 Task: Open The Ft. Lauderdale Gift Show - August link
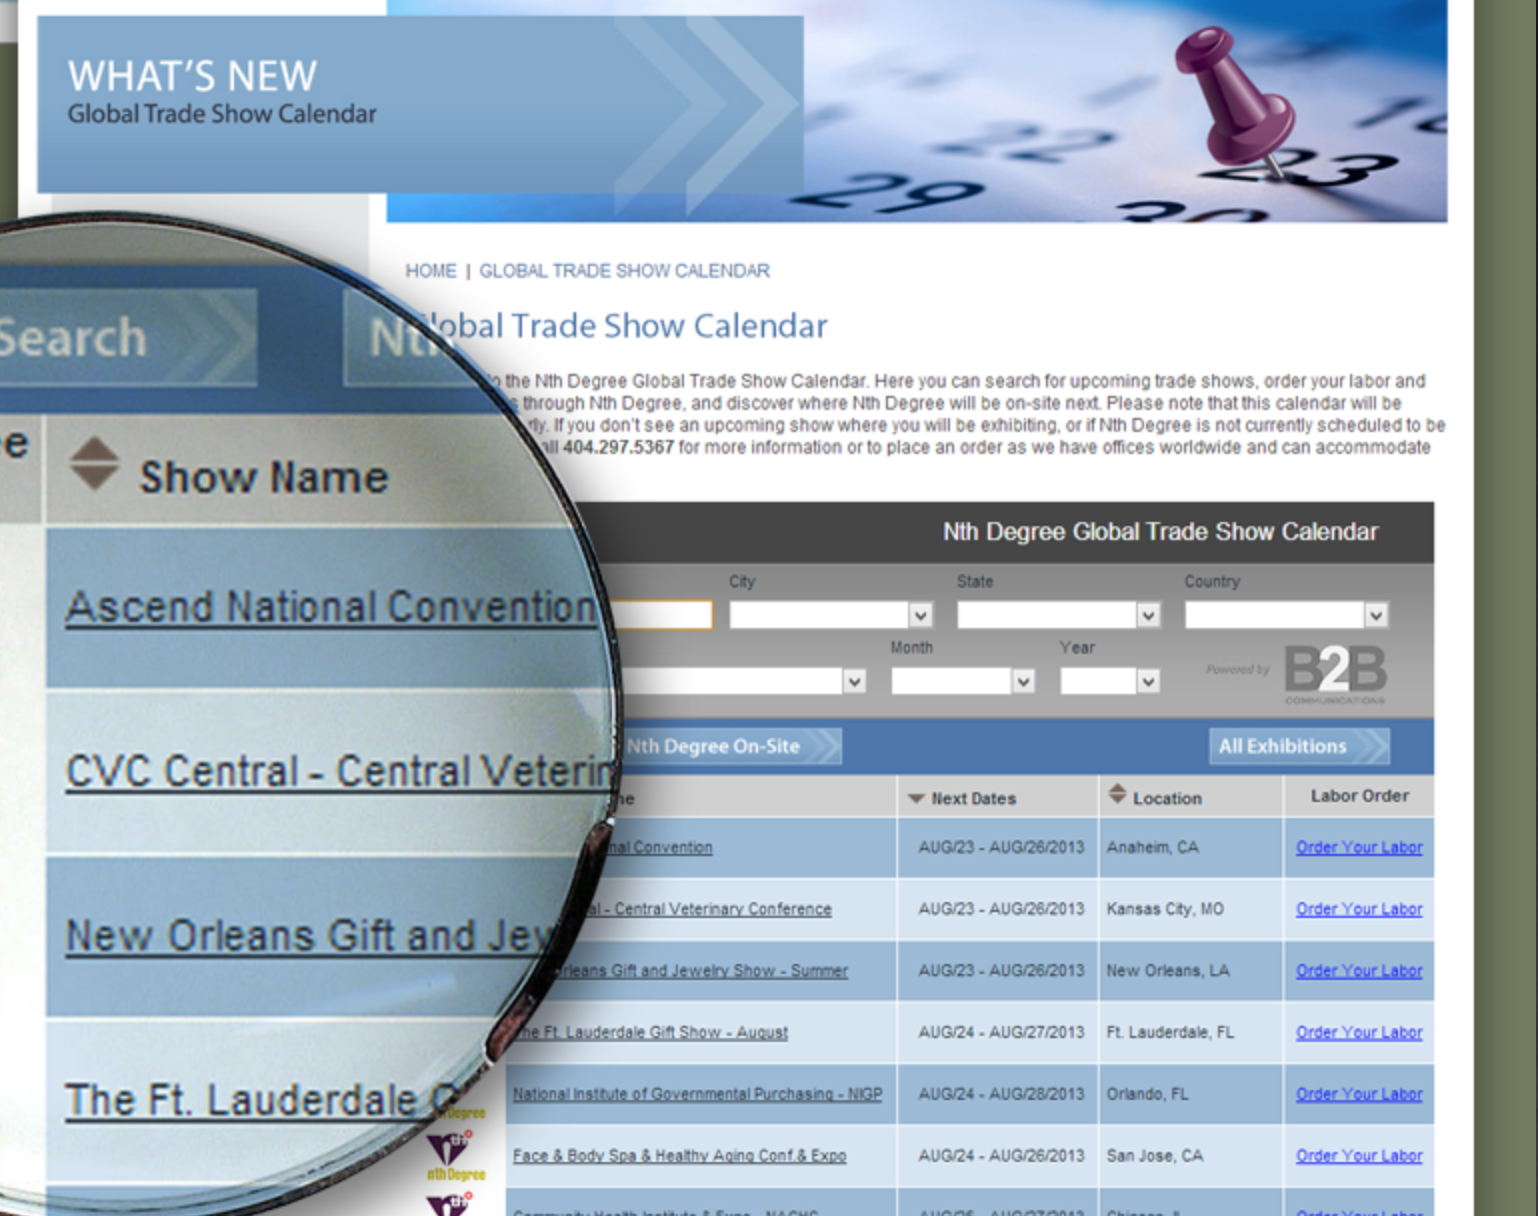point(652,1033)
